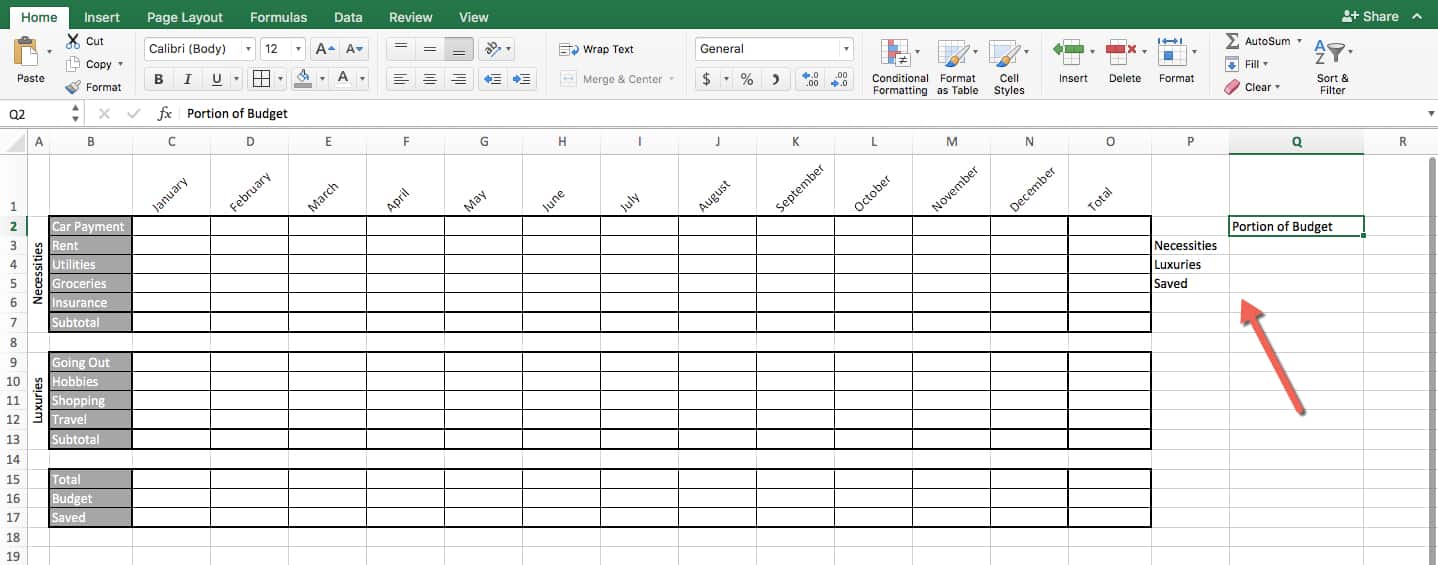1438x565 pixels.
Task: Expand the General number format dropdown
Action: (846, 49)
